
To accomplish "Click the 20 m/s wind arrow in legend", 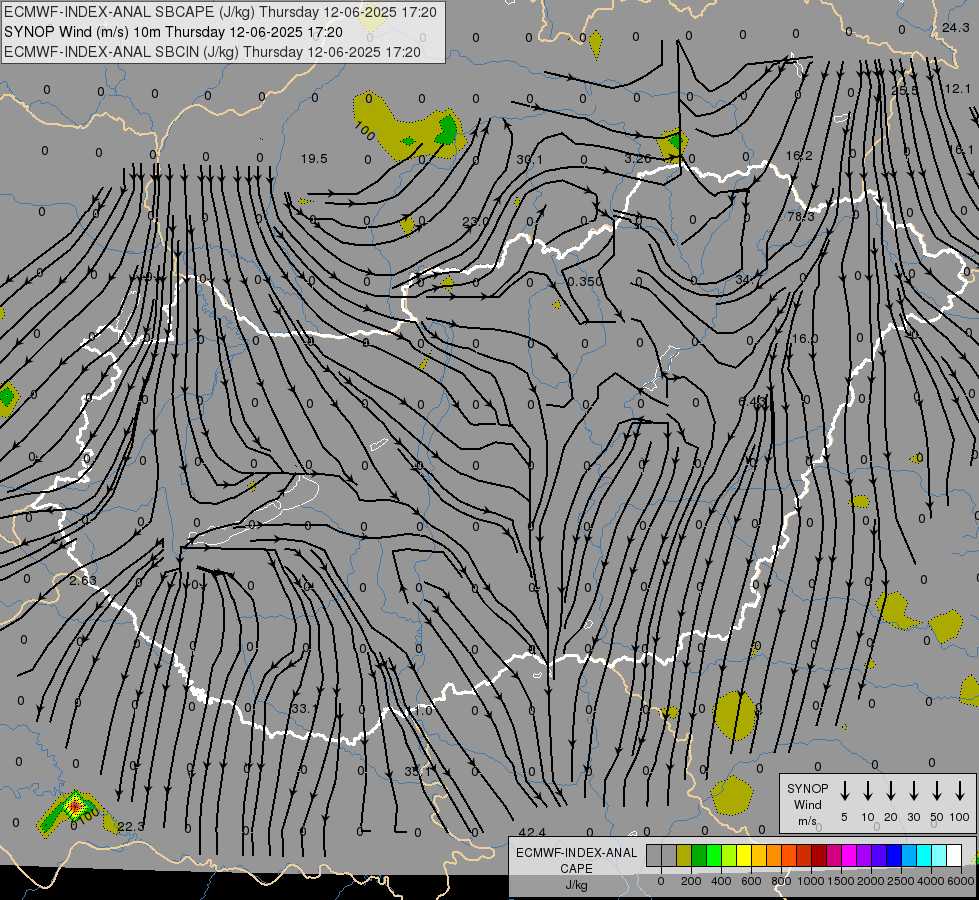I will [891, 791].
